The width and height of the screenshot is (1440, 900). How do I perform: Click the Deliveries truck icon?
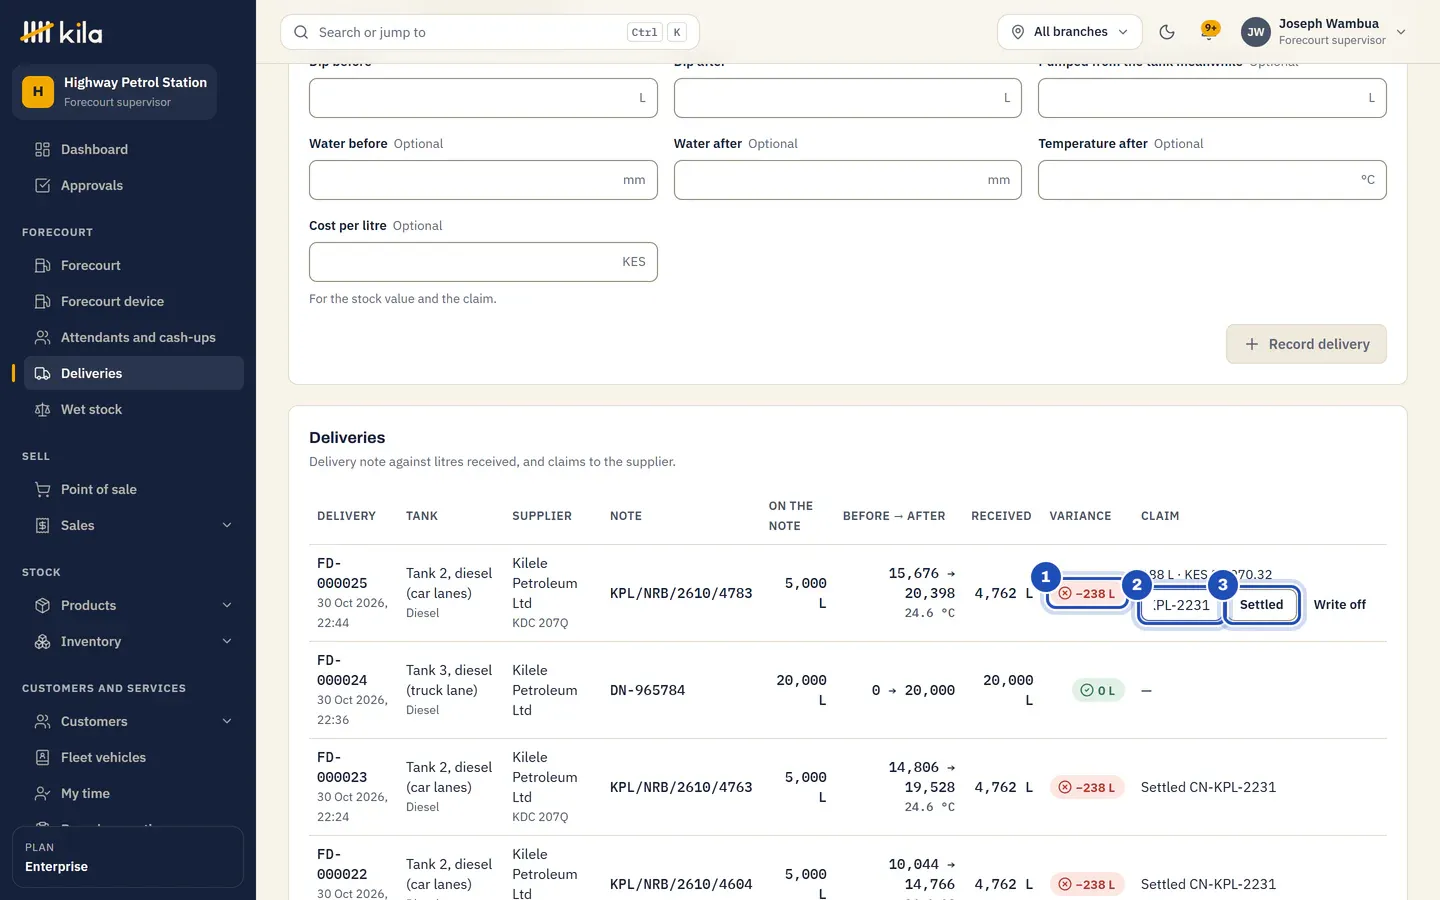42,373
